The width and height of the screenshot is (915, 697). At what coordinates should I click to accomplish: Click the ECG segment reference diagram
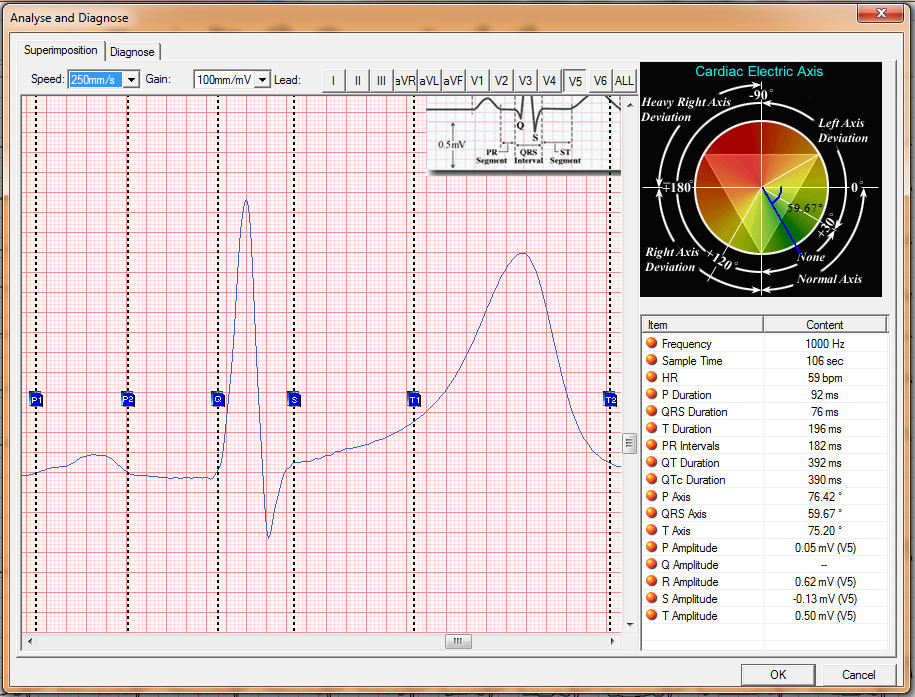click(523, 135)
